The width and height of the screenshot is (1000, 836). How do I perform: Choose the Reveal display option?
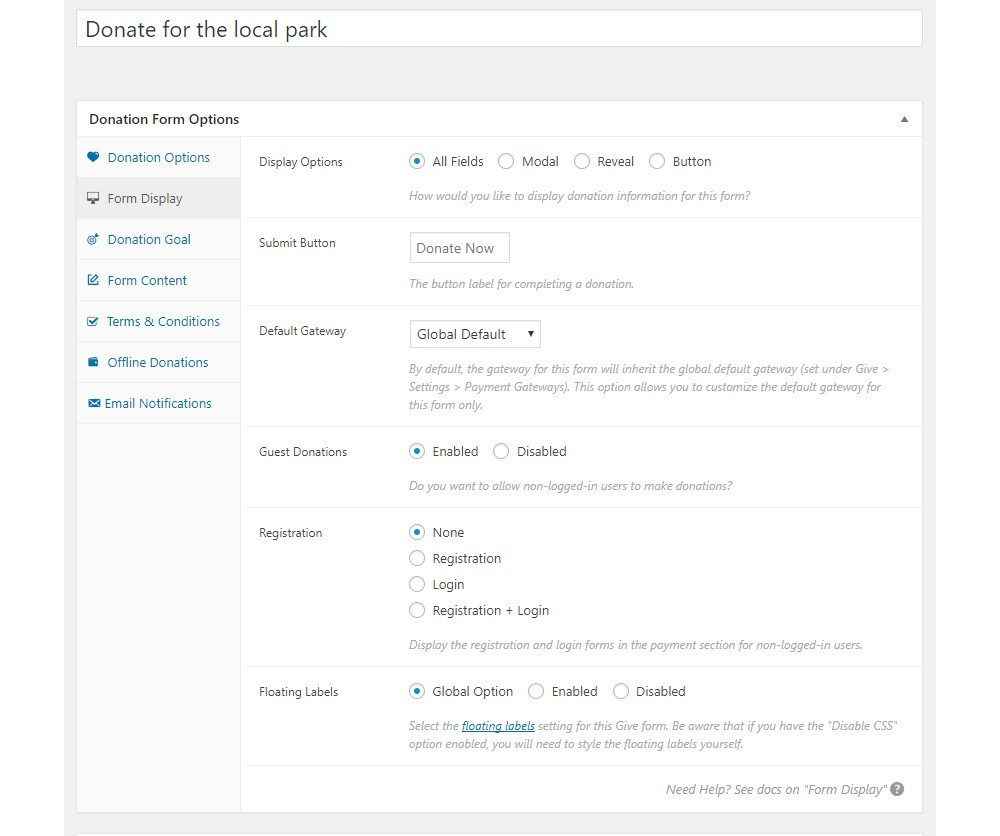coord(582,161)
